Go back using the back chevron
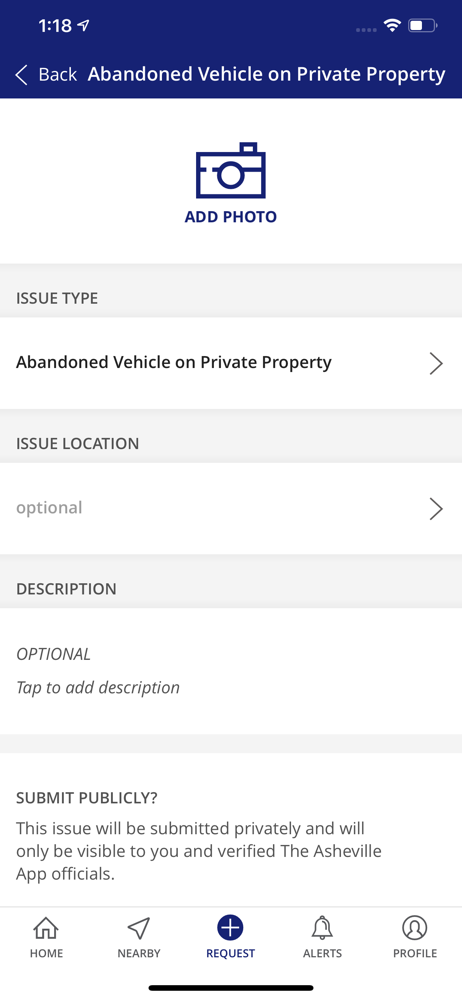Screen dimensions: 462x1000 22,75
